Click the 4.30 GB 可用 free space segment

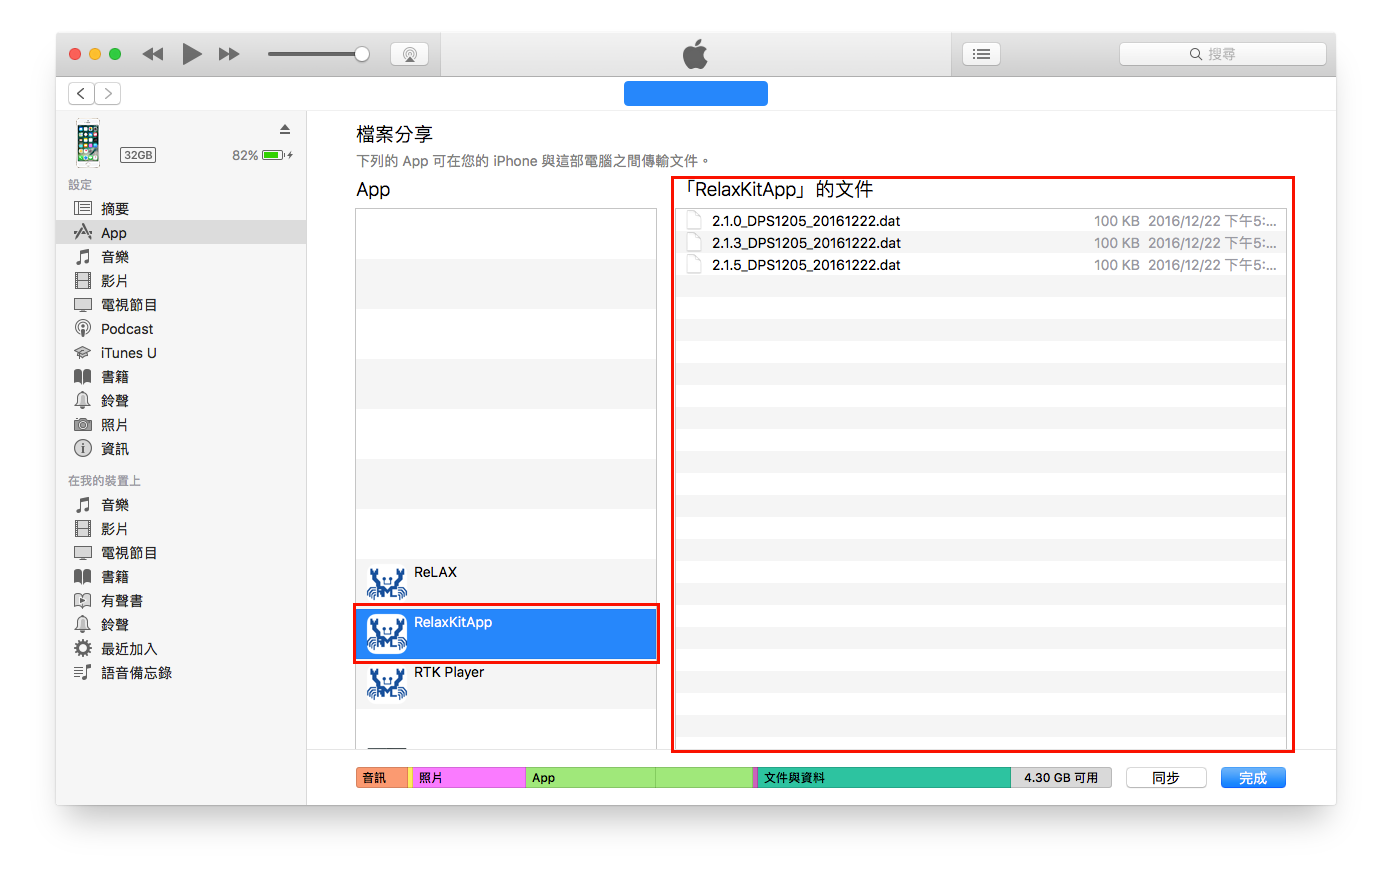(x=1061, y=777)
